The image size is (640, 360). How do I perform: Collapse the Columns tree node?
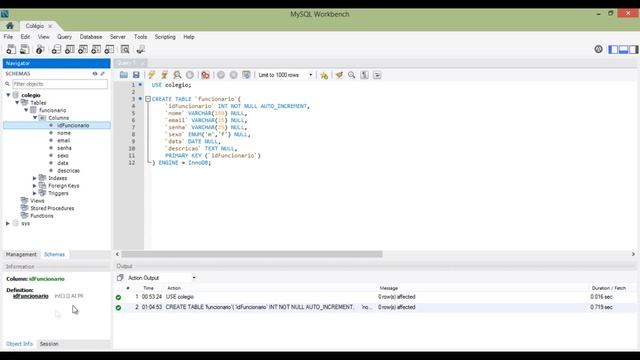(35, 118)
